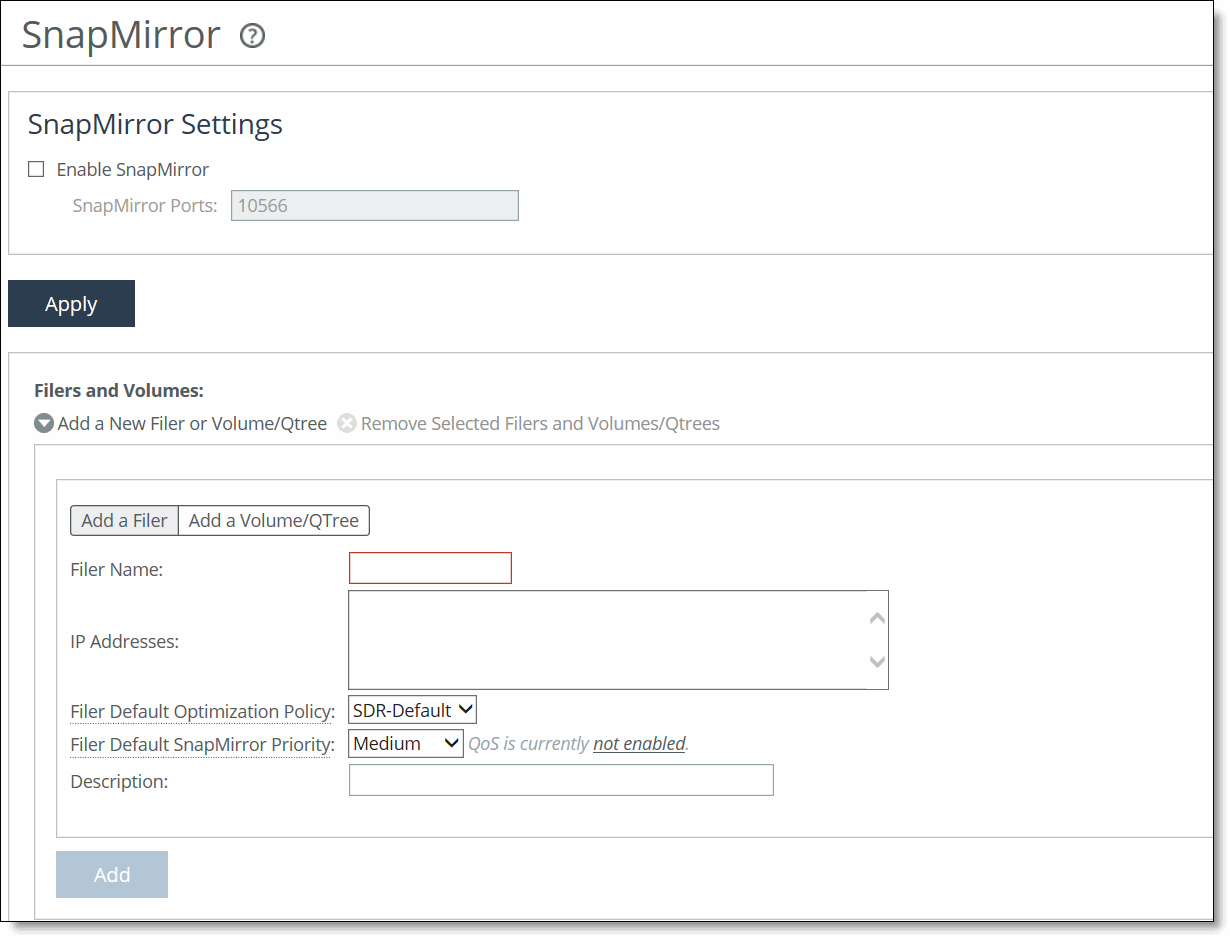The width and height of the screenshot is (1230, 938).
Task: Enable the SnapMirror checkbox
Action: (36, 169)
